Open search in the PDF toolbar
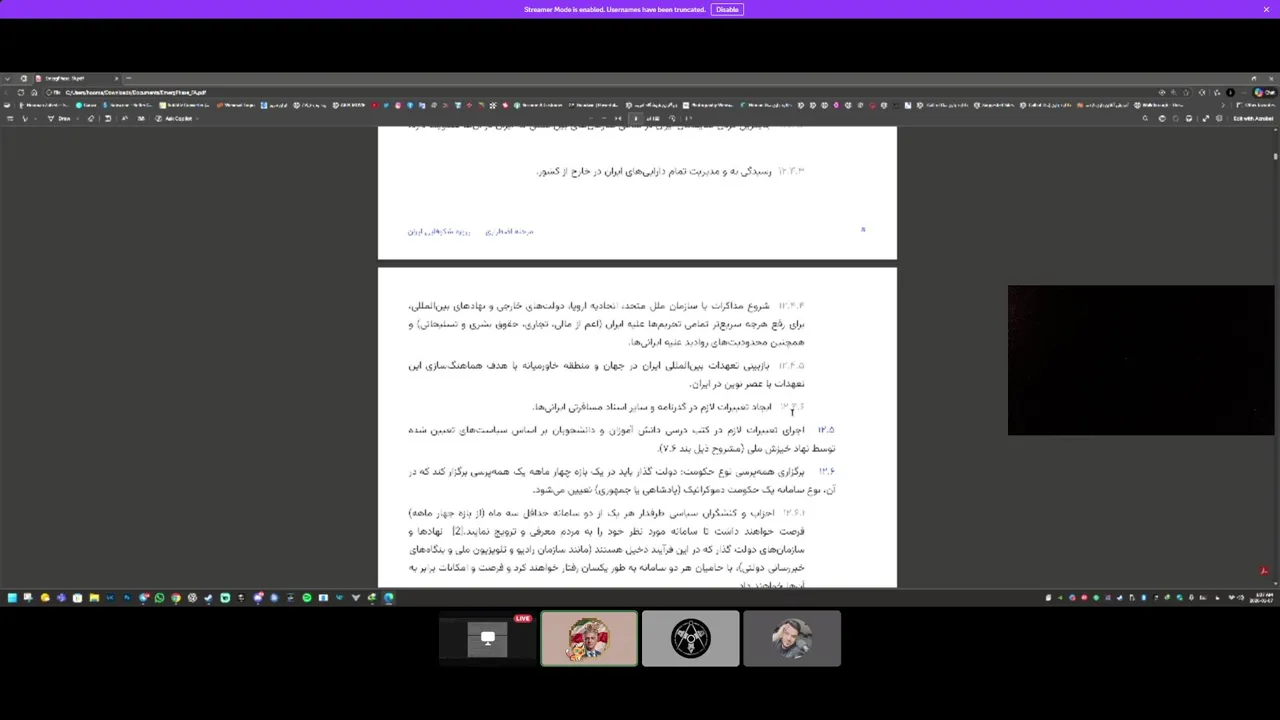The image size is (1280, 720). point(1145,118)
